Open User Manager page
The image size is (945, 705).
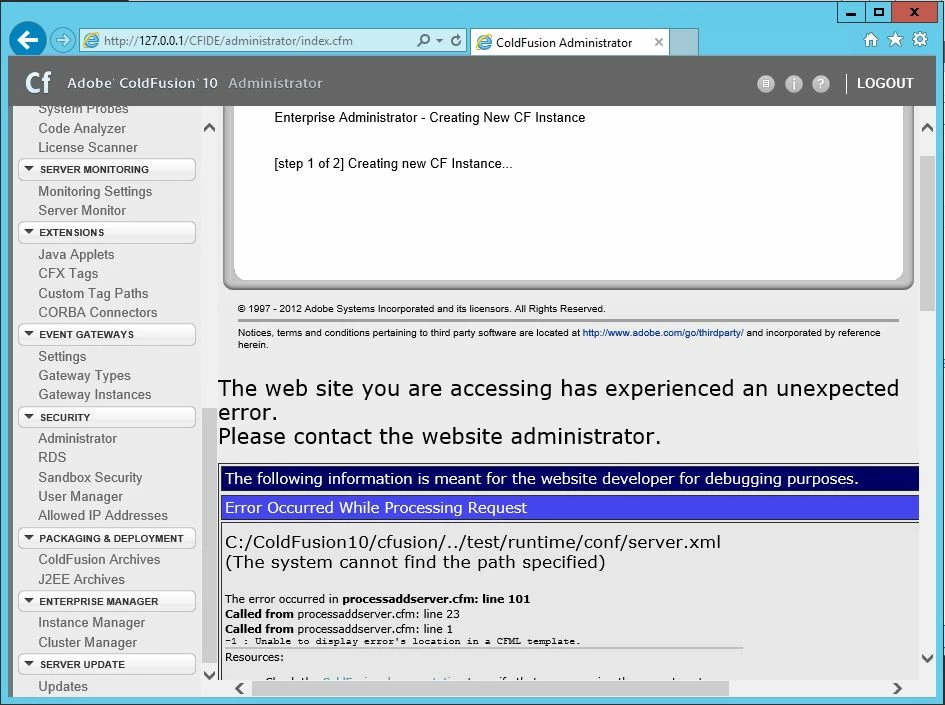click(x=81, y=497)
